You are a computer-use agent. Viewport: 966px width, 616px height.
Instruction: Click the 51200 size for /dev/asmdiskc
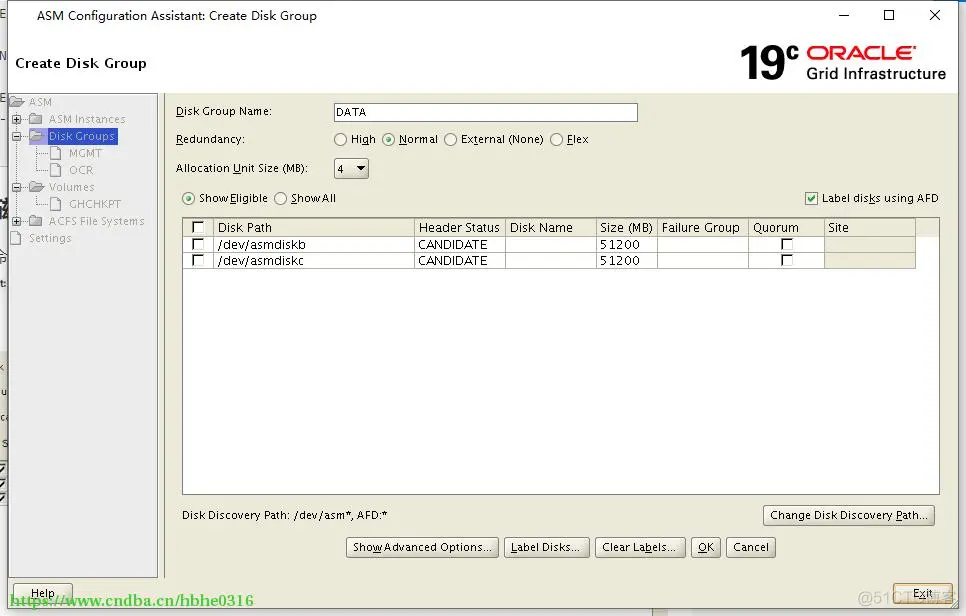(x=627, y=261)
